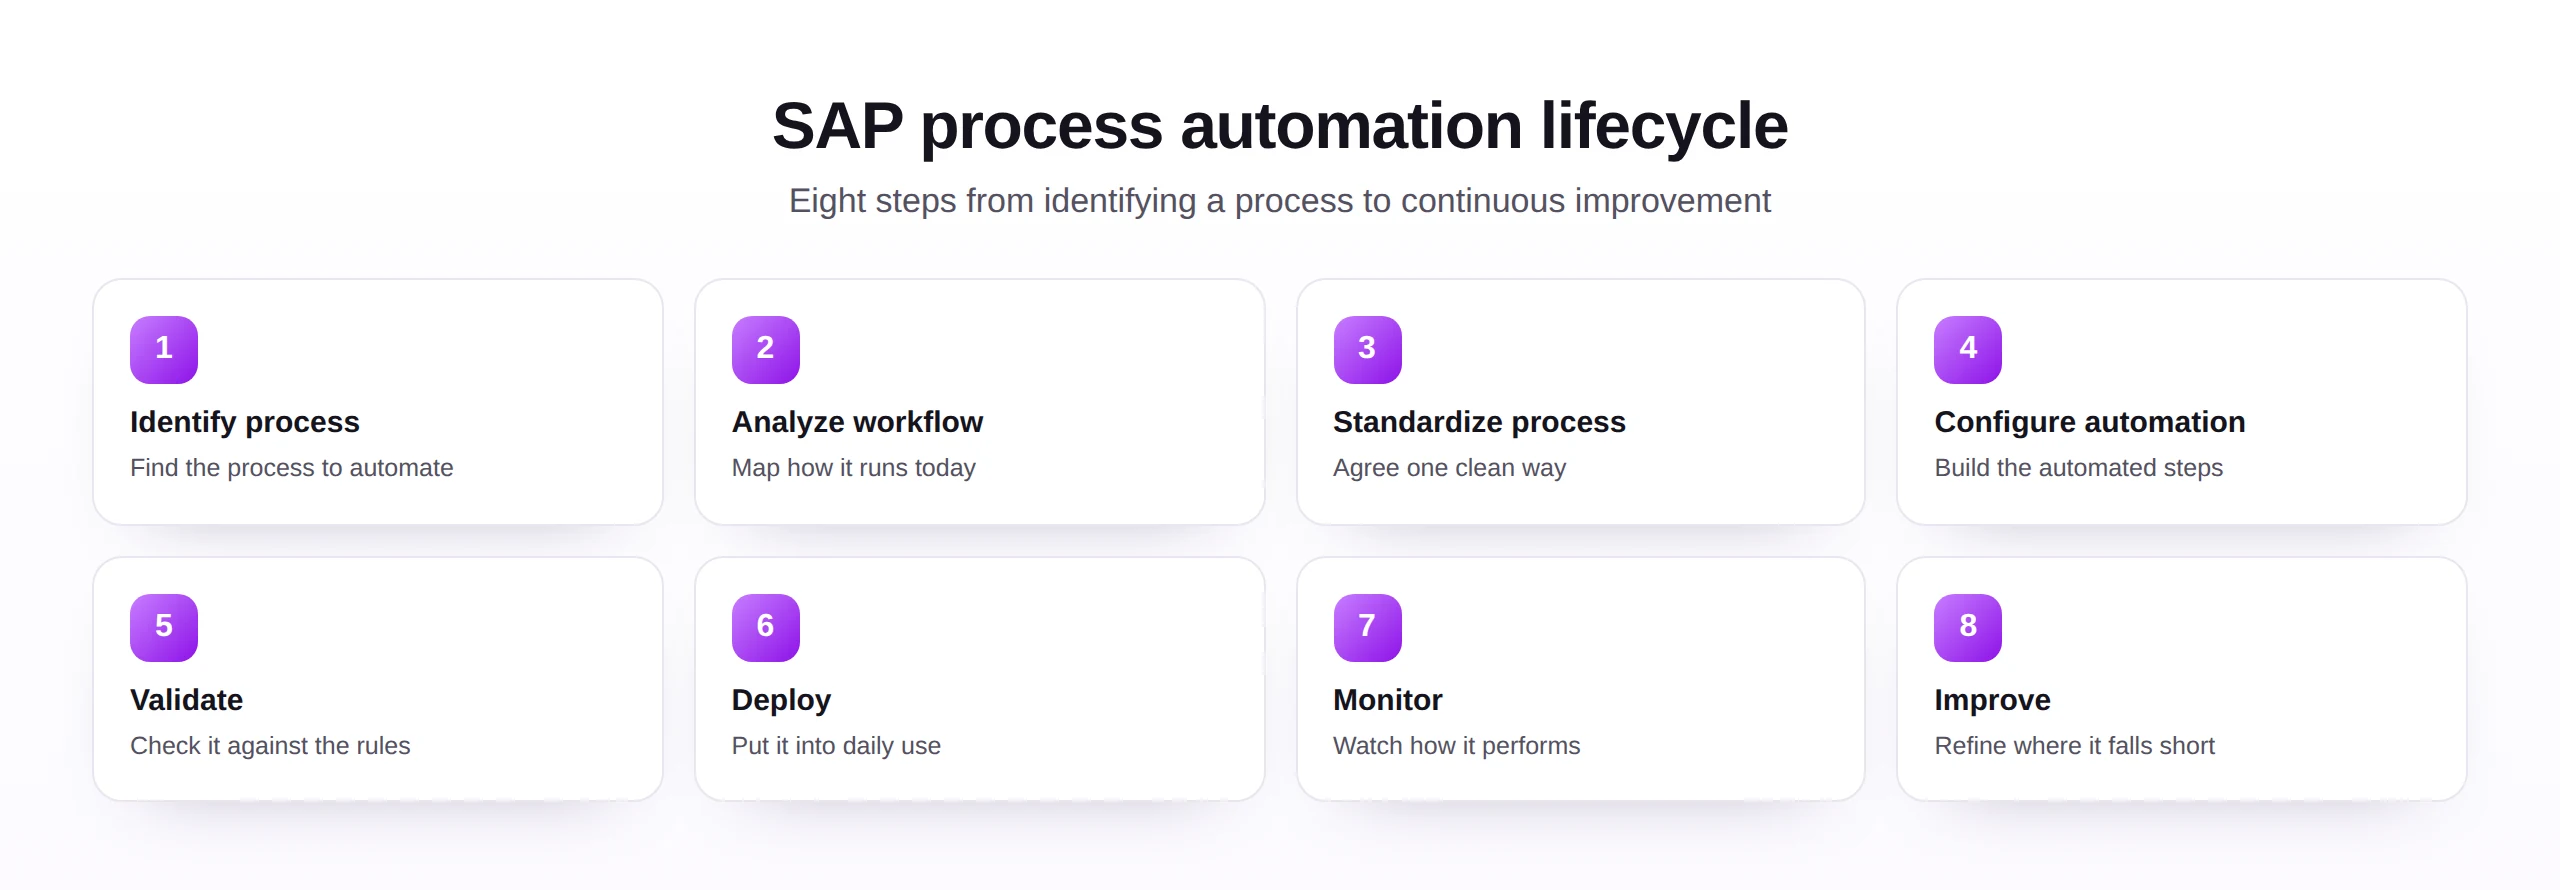The width and height of the screenshot is (2560, 890).
Task: Select the 'Validate' card title
Action: click(187, 700)
